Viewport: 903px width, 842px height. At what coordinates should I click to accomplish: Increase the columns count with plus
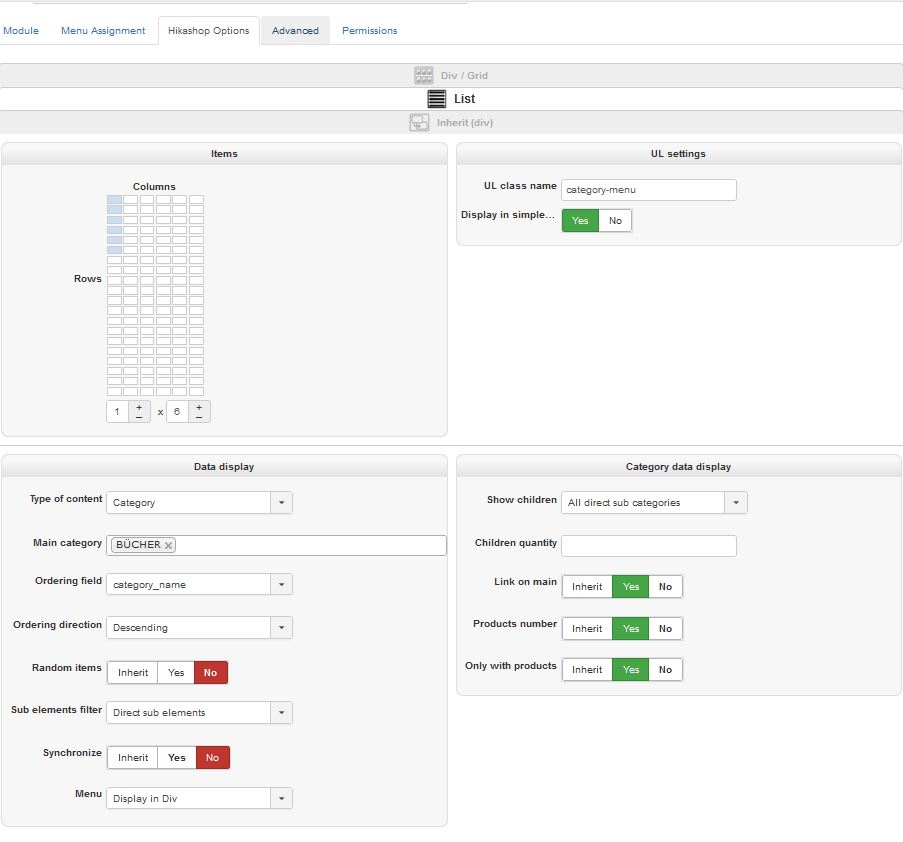click(139, 407)
